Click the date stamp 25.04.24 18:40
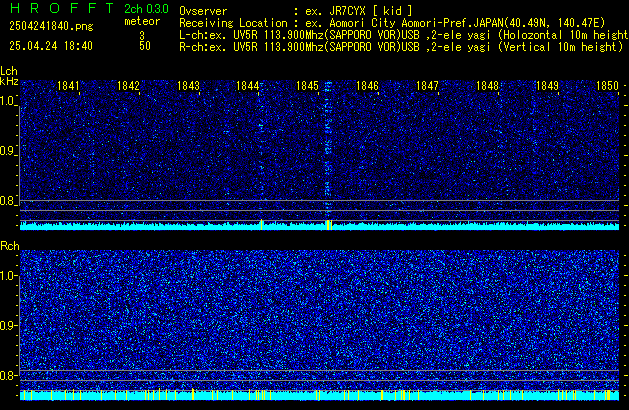This screenshot has height=410, width=629. point(51,46)
